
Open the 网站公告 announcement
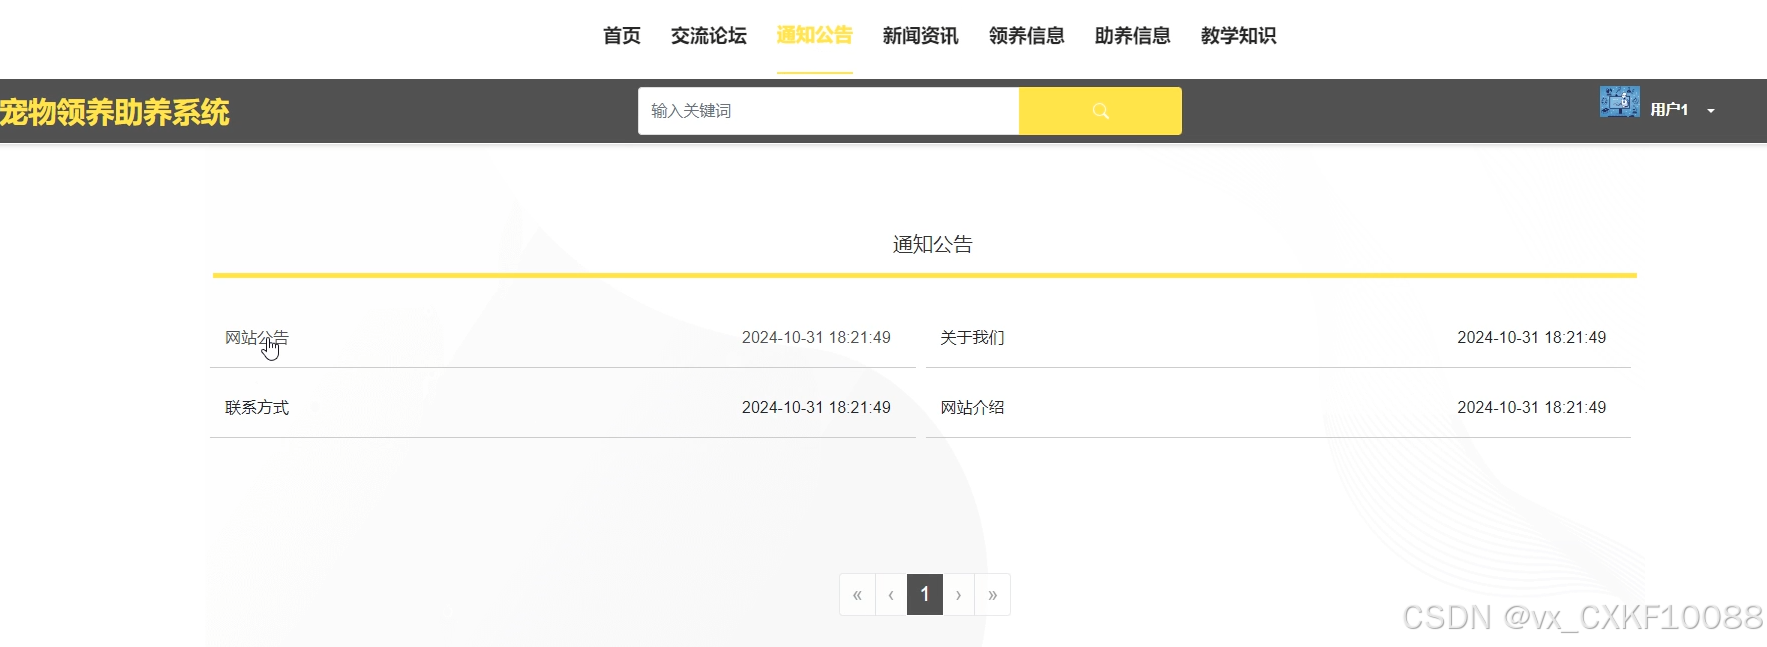click(x=257, y=338)
